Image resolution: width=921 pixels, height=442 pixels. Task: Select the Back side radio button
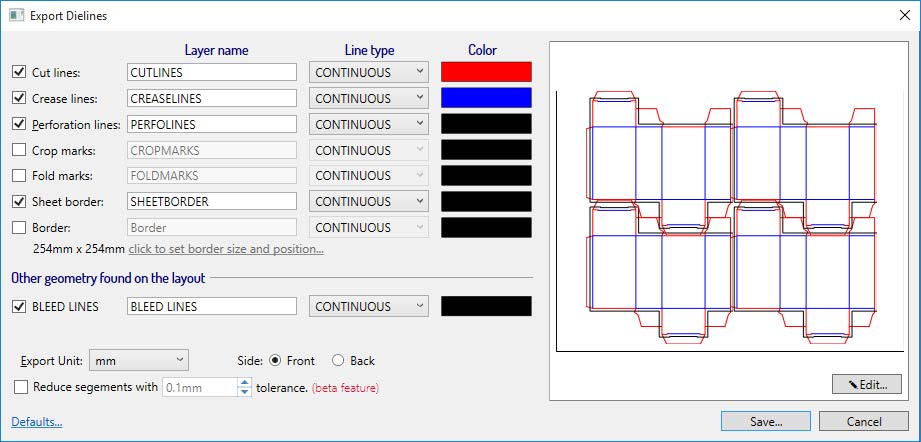[338, 360]
